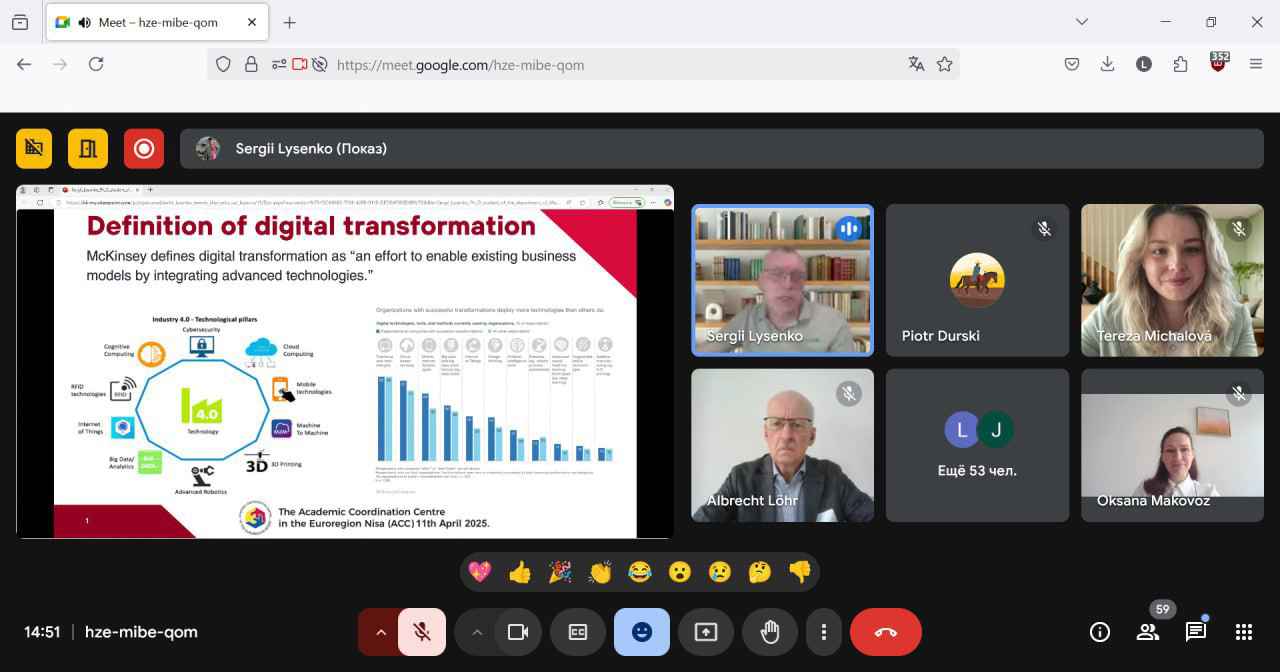
Task: Expand audio settings arrow beside microphone
Action: pos(380,632)
